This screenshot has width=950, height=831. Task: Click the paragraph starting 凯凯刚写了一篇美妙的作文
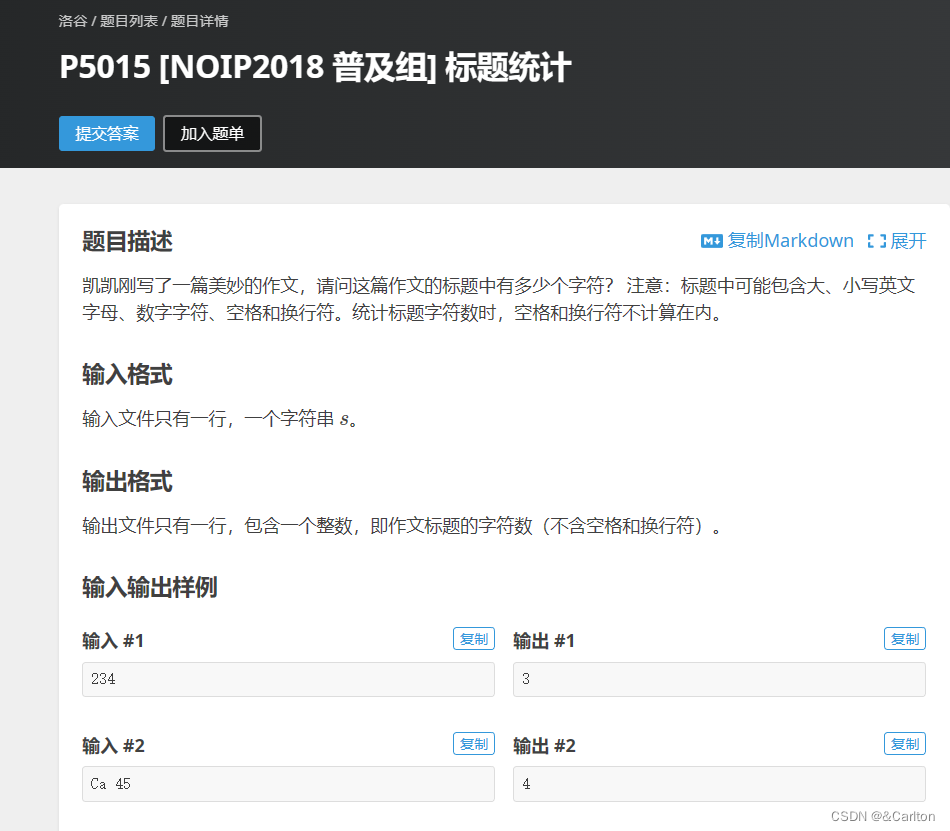tap(499, 299)
